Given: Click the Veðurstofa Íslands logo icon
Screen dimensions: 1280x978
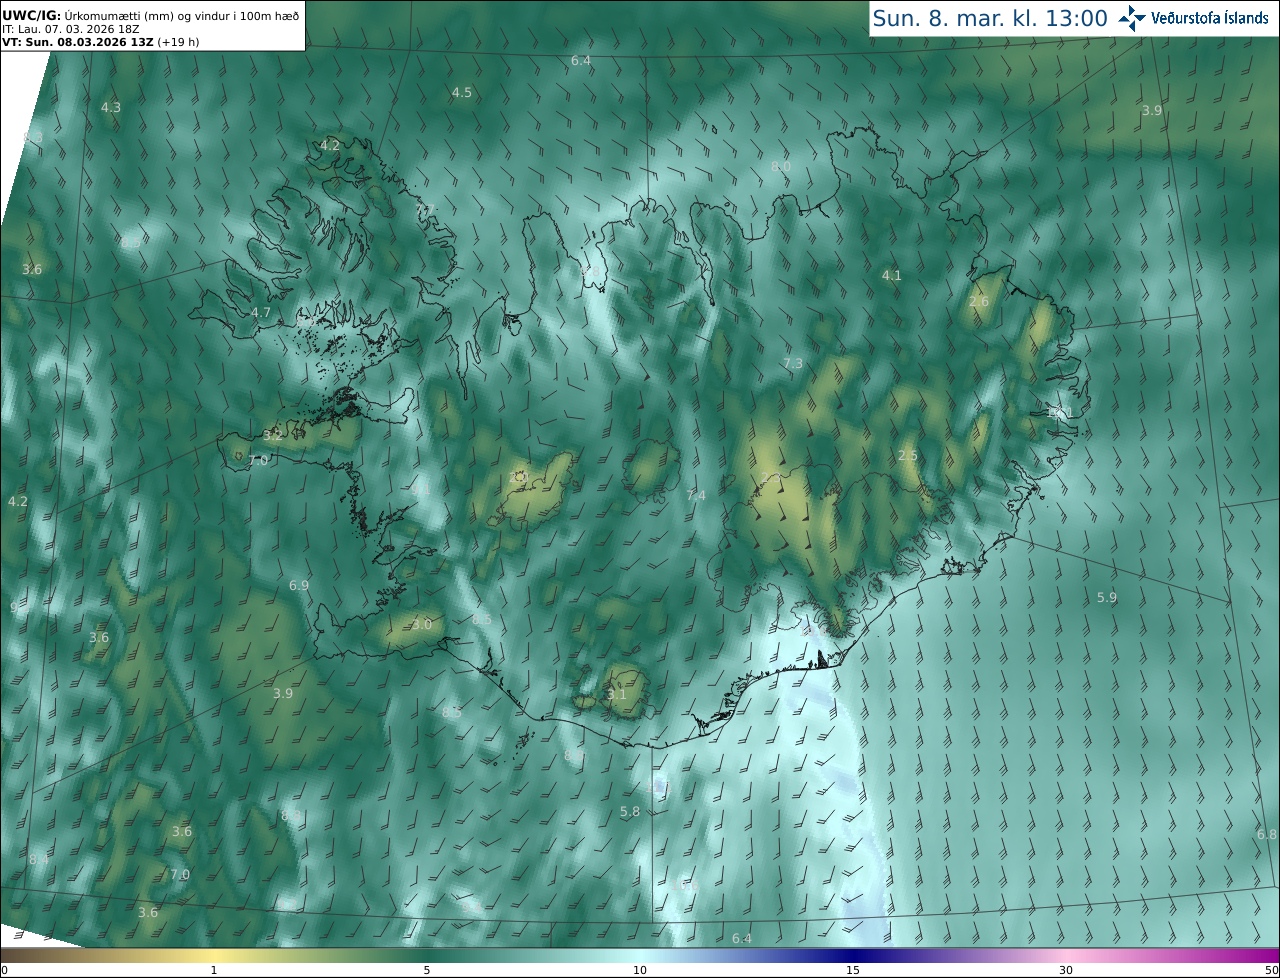Looking at the screenshot, I should [x=1132, y=18].
